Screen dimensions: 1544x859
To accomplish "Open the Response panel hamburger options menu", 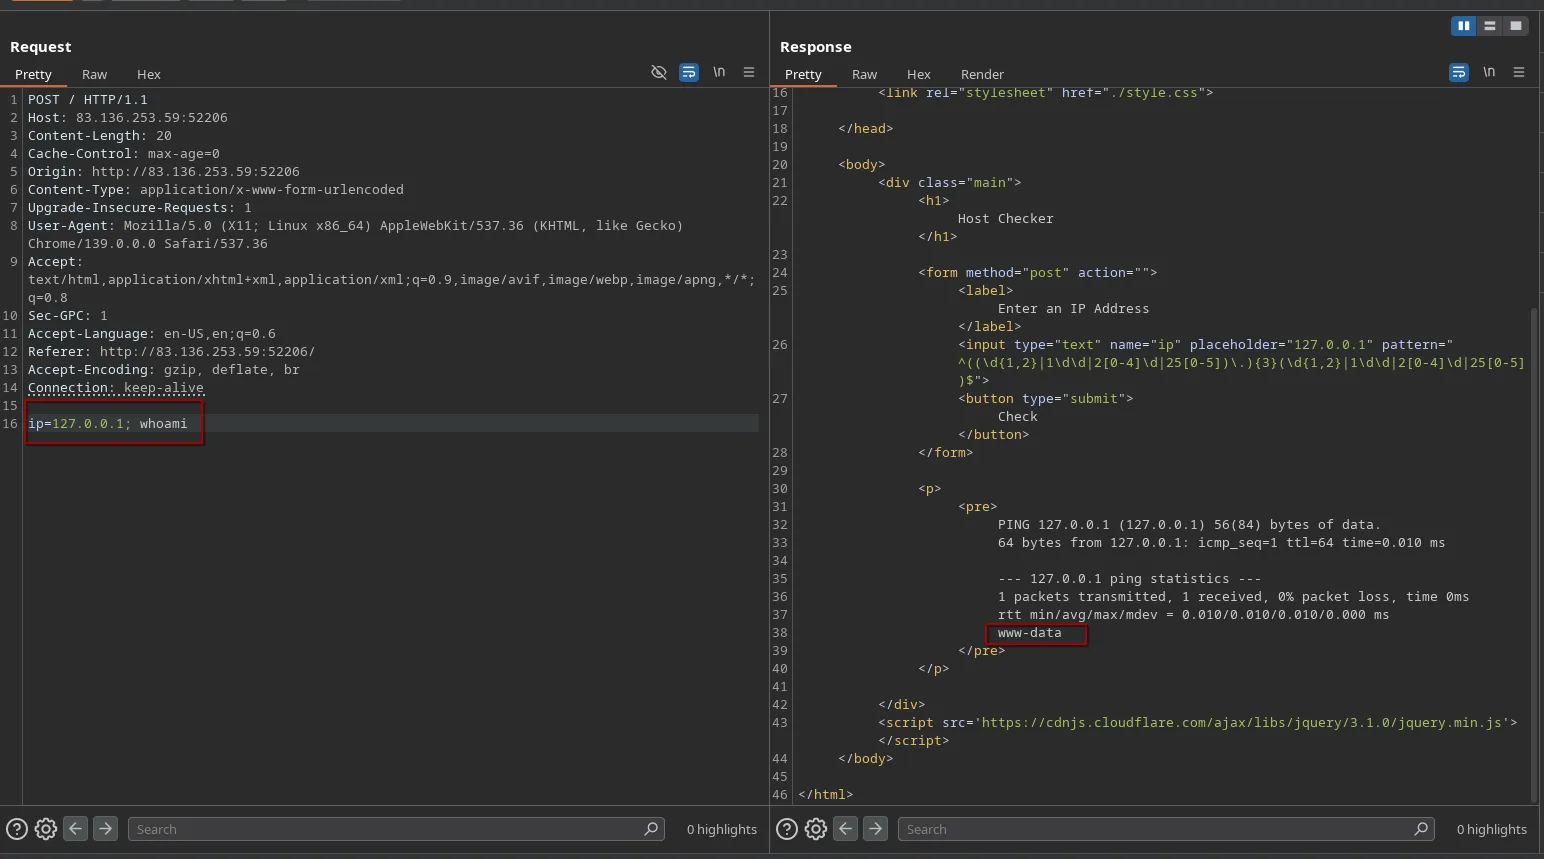I will pyautogui.click(x=1519, y=72).
